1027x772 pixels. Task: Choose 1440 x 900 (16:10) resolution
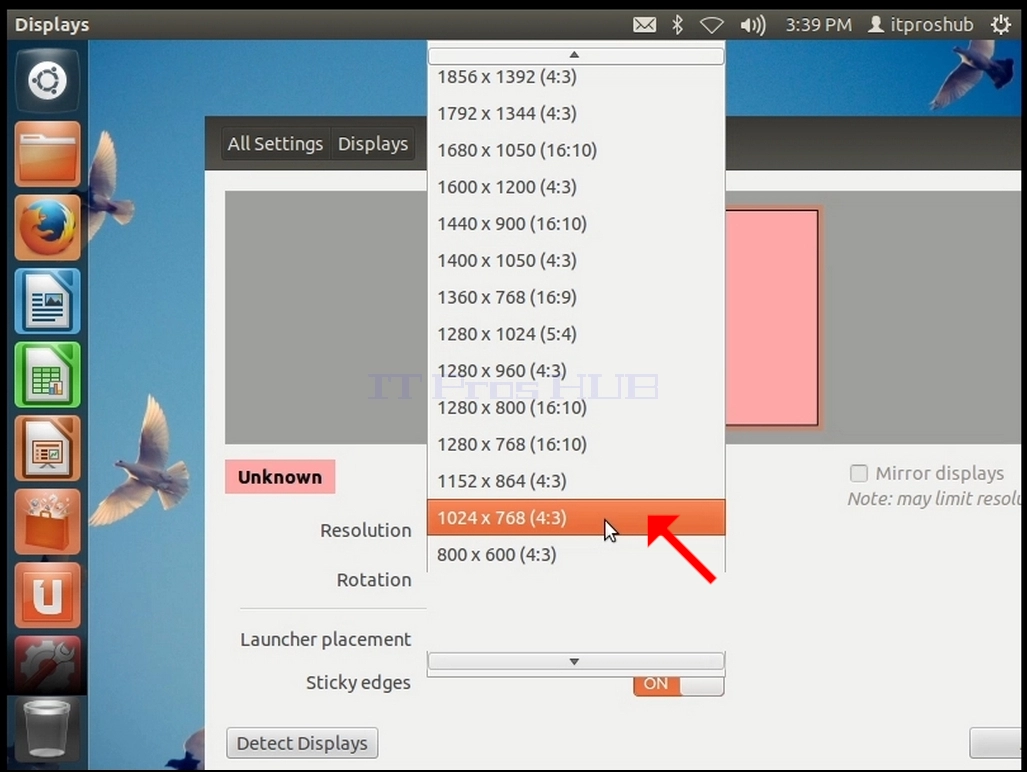pyautogui.click(x=576, y=223)
